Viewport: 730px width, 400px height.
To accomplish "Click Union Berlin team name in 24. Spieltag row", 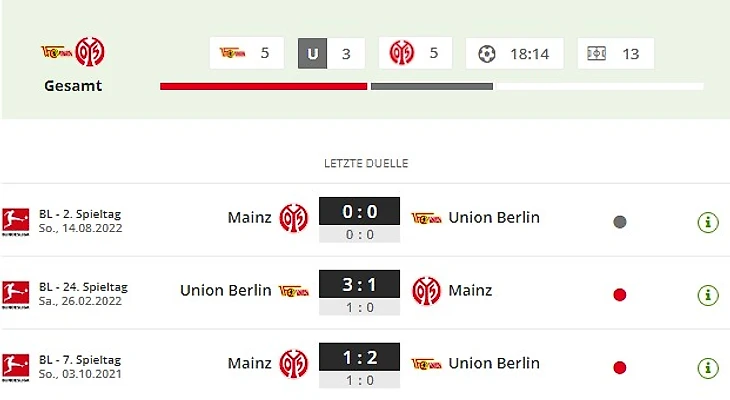I will (x=226, y=290).
